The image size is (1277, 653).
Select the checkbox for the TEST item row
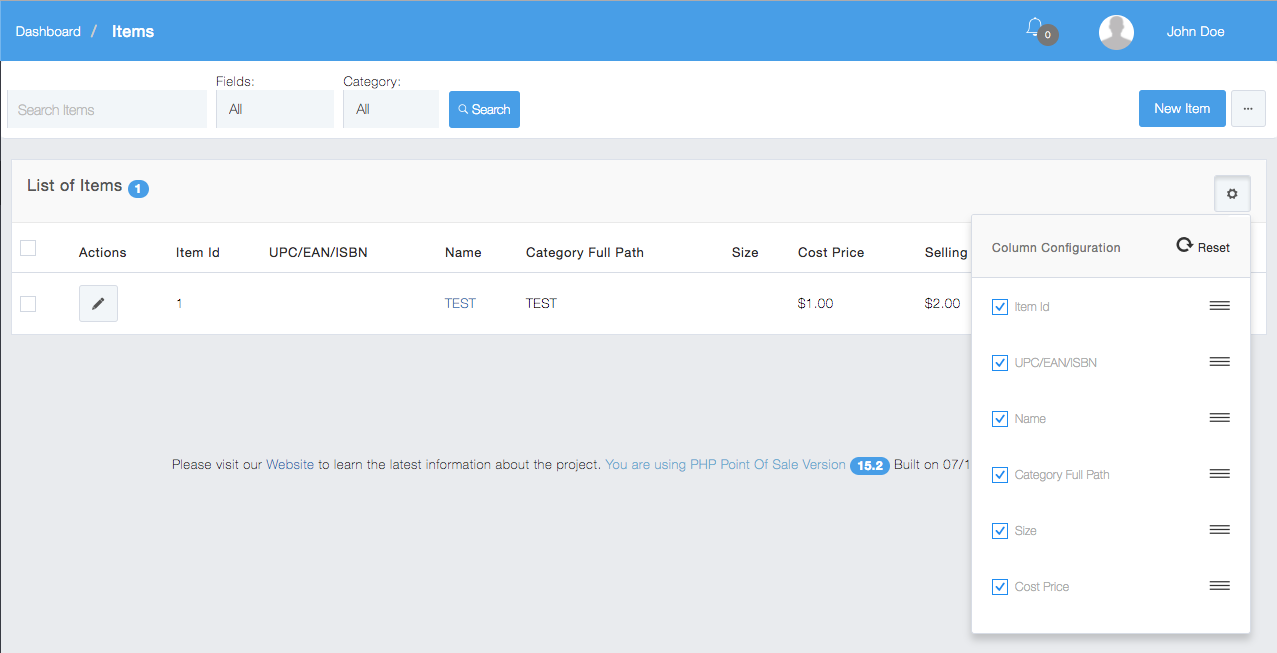click(28, 304)
